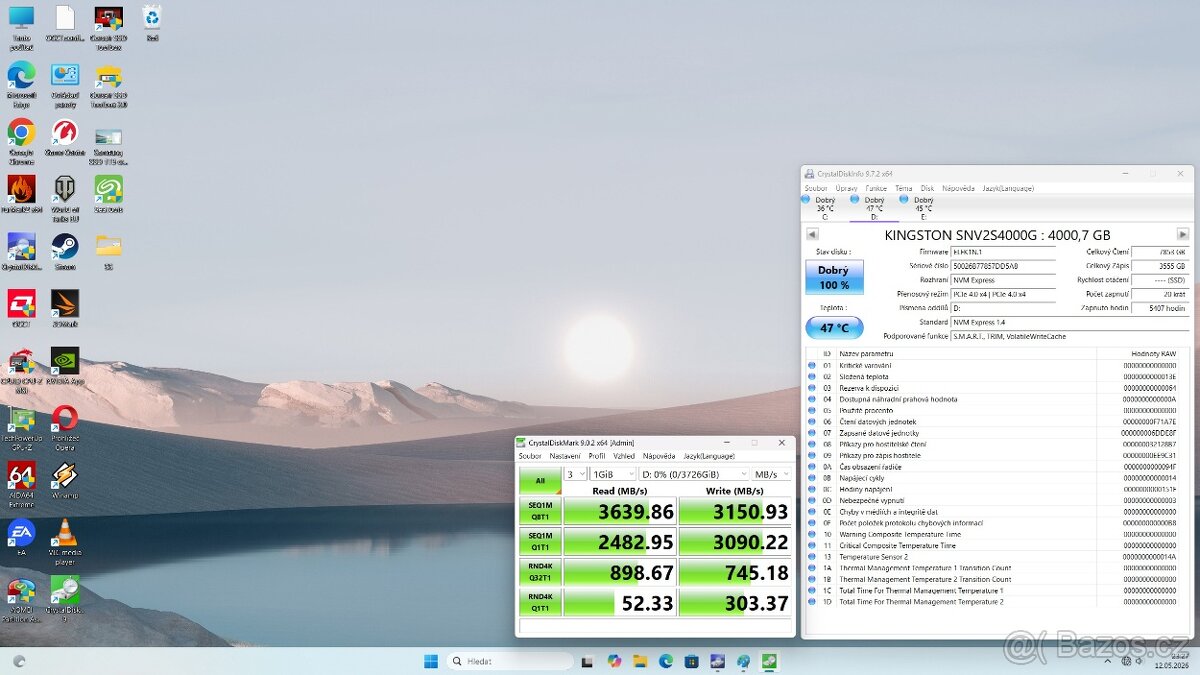Open 3DMark desktop shortcut
Screen dimensions: 1200x675
click(x=65, y=308)
